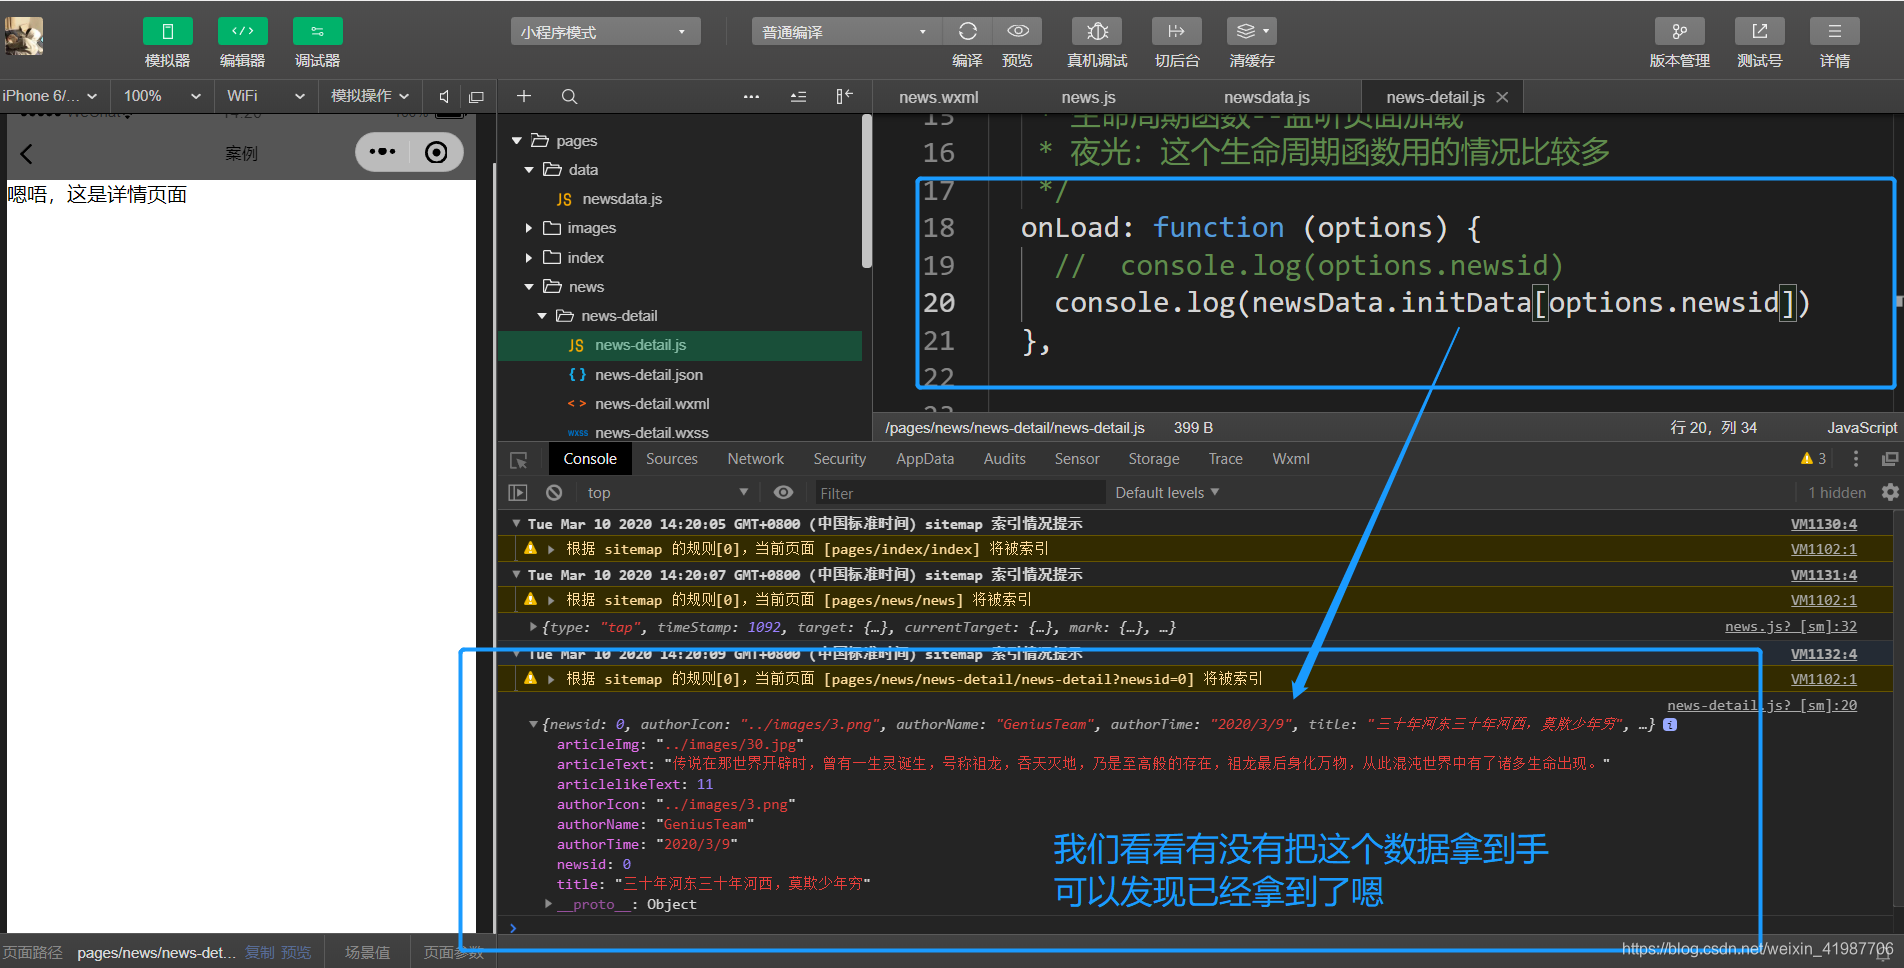This screenshot has height=968, width=1904.
Task: Open the VM1130:4 source link
Action: pyautogui.click(x=1824, y=524)
